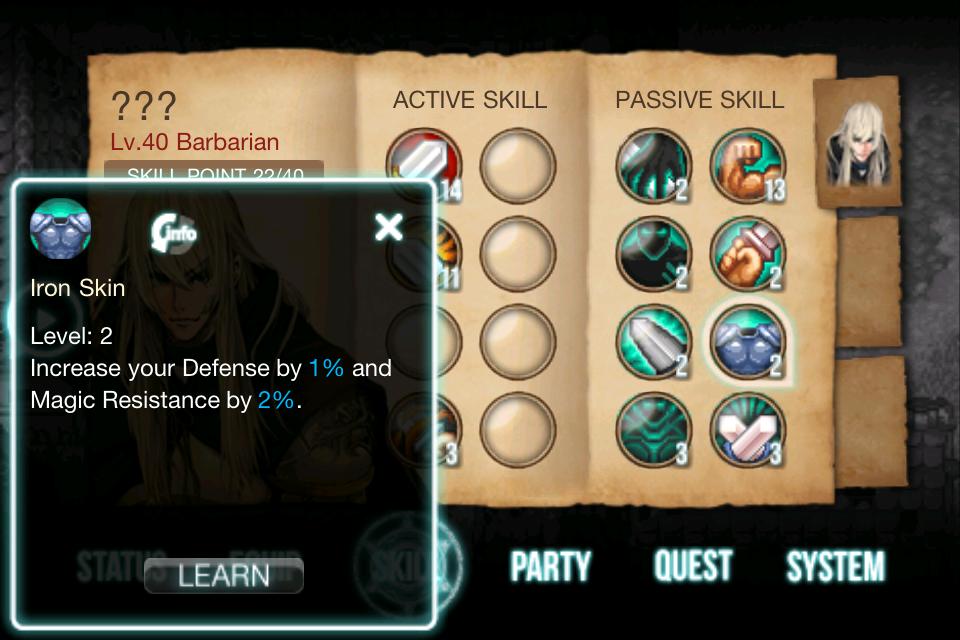960x640 pixels.
Task: Select the Iron Skin armor passive skill
Action: tap(748, 342)
